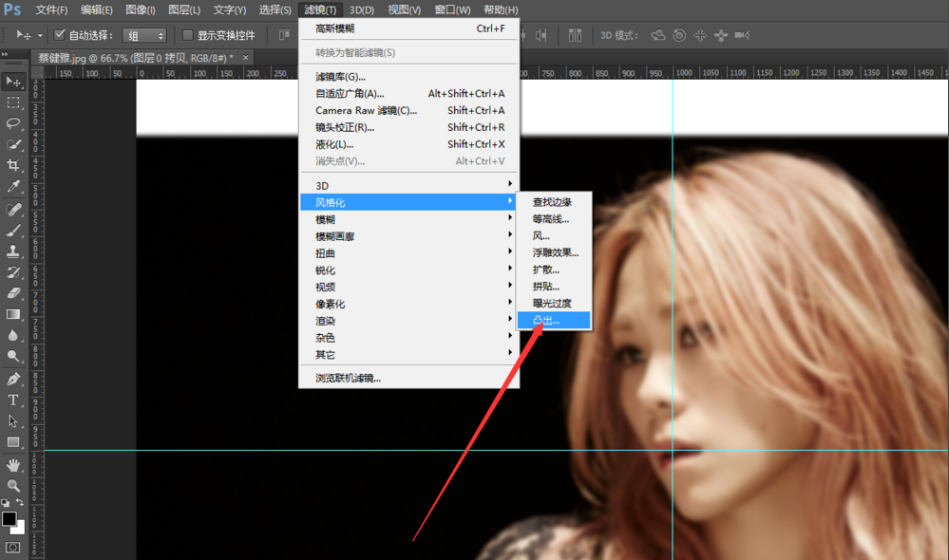Select the Quick Selection tool

(13, 145)
